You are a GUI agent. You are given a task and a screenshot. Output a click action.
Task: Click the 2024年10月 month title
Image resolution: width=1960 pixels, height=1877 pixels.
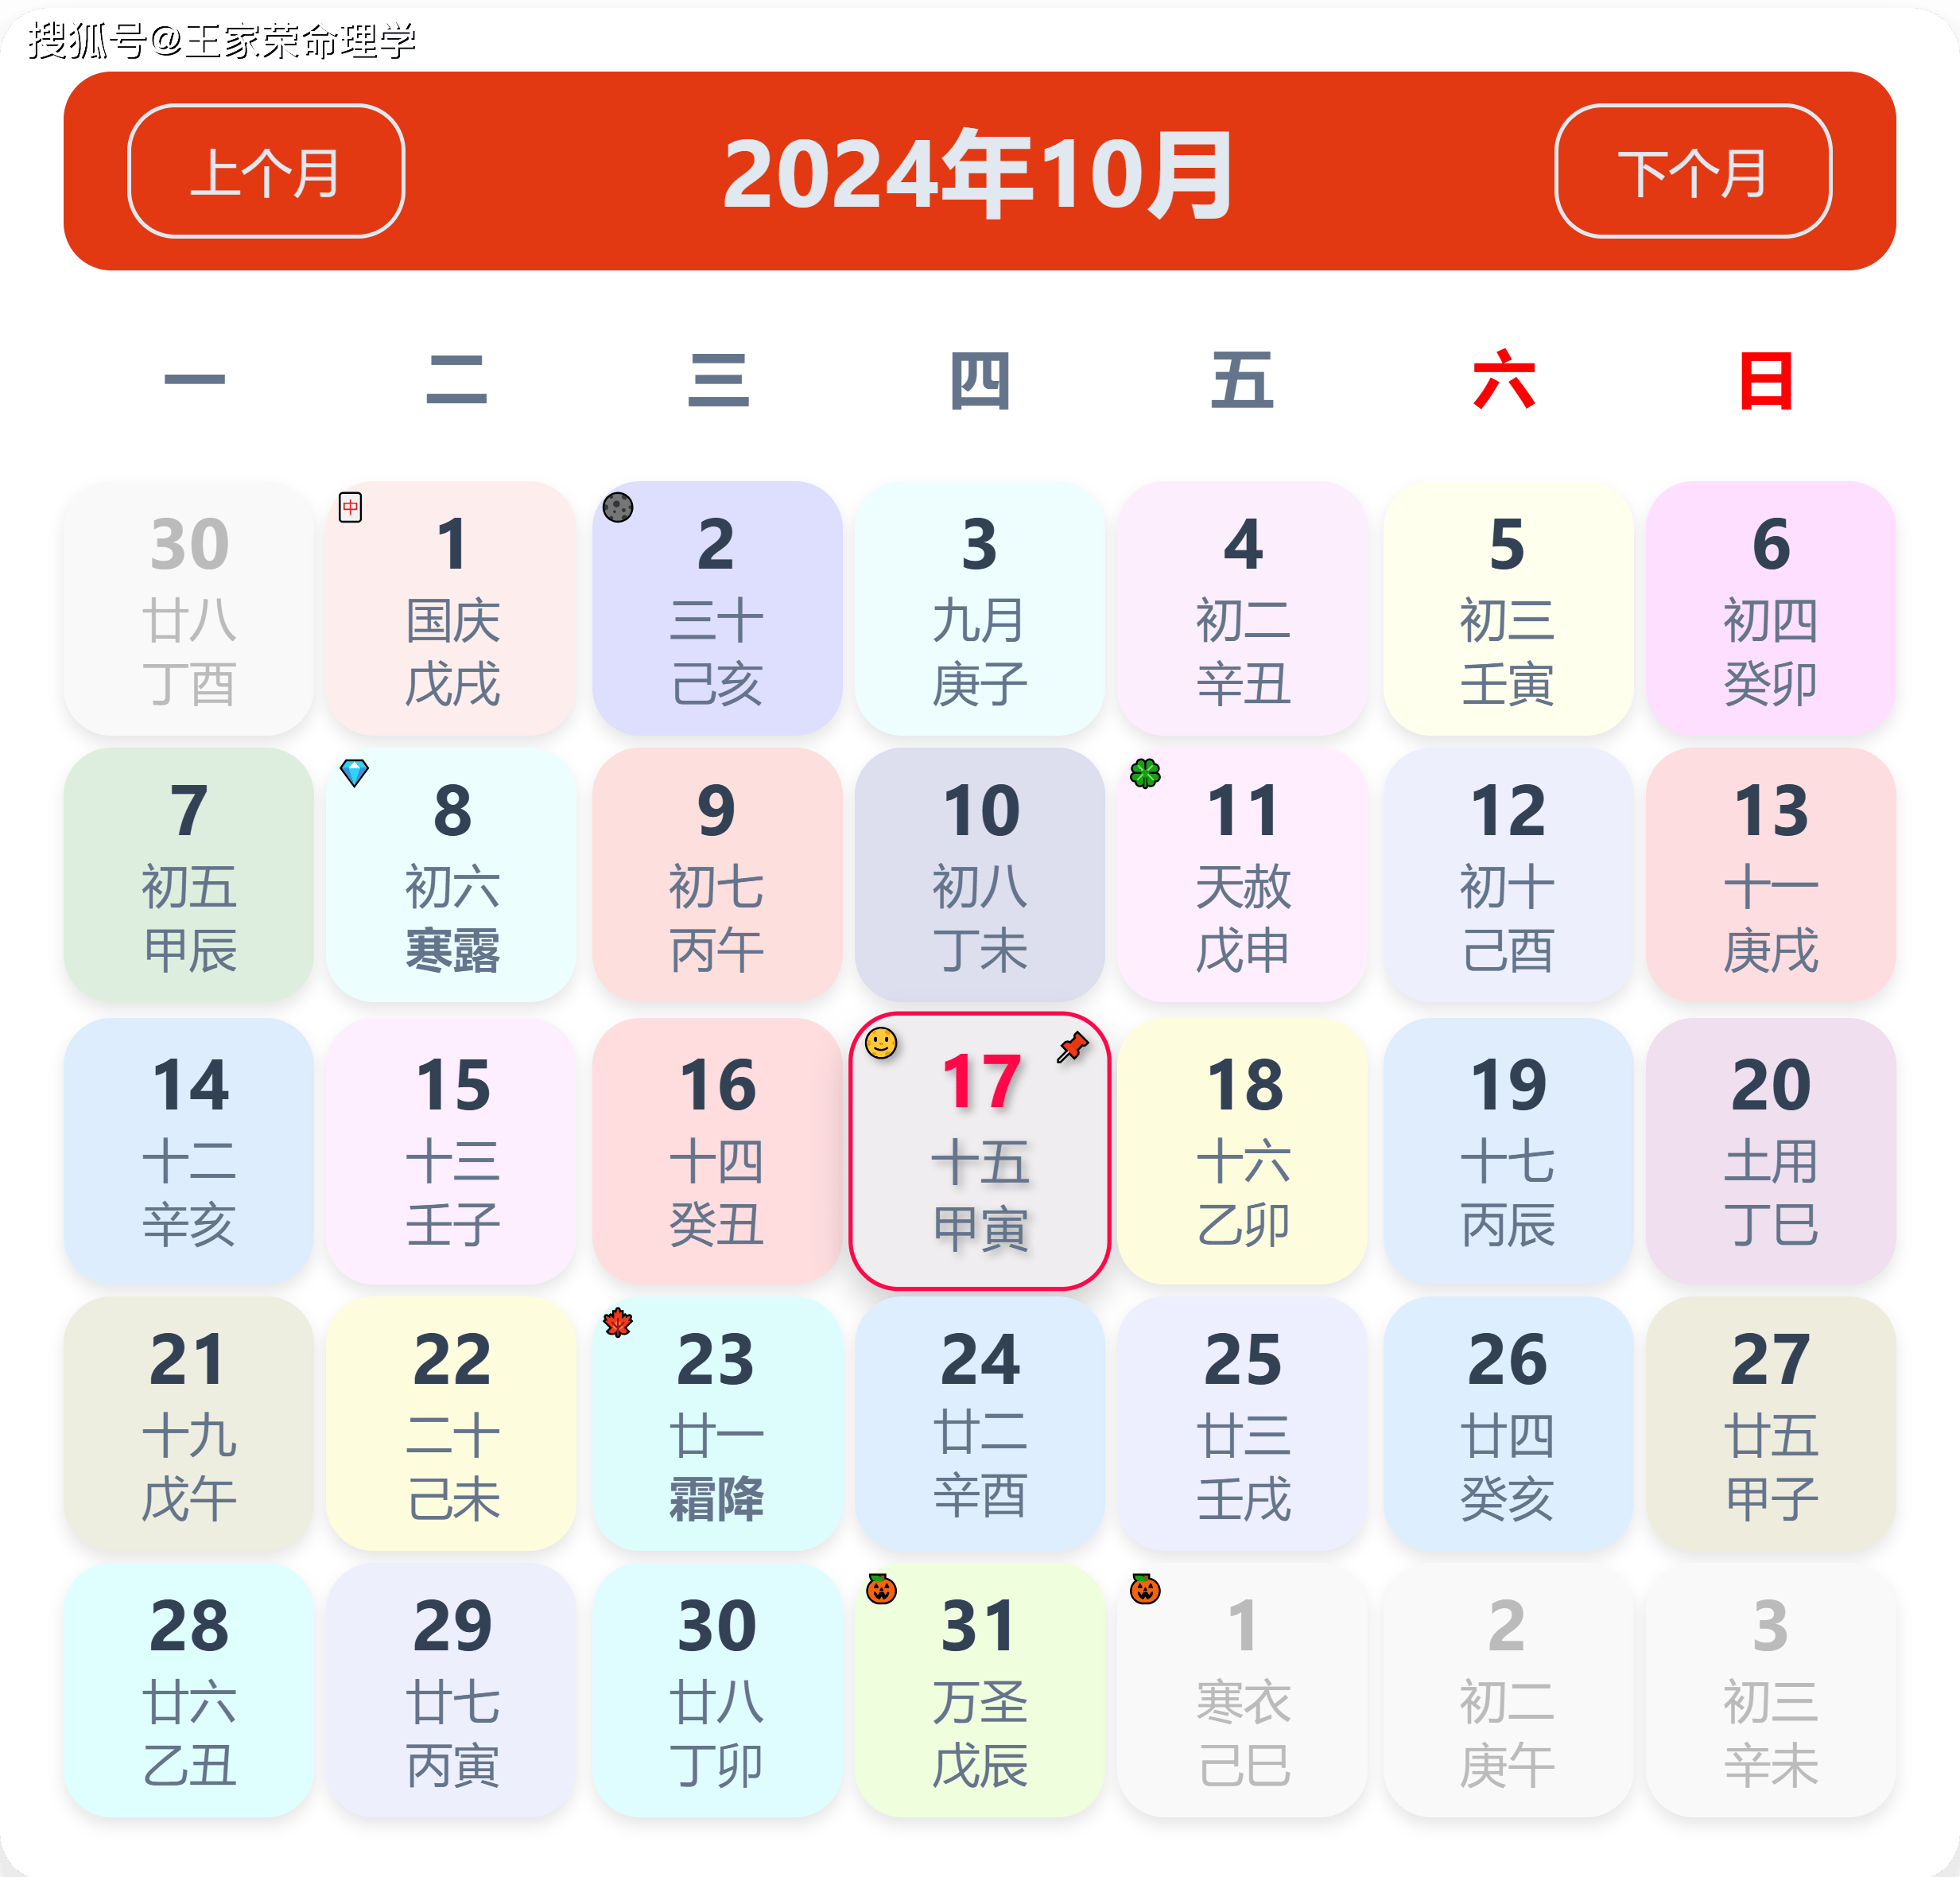click(979, 174)
